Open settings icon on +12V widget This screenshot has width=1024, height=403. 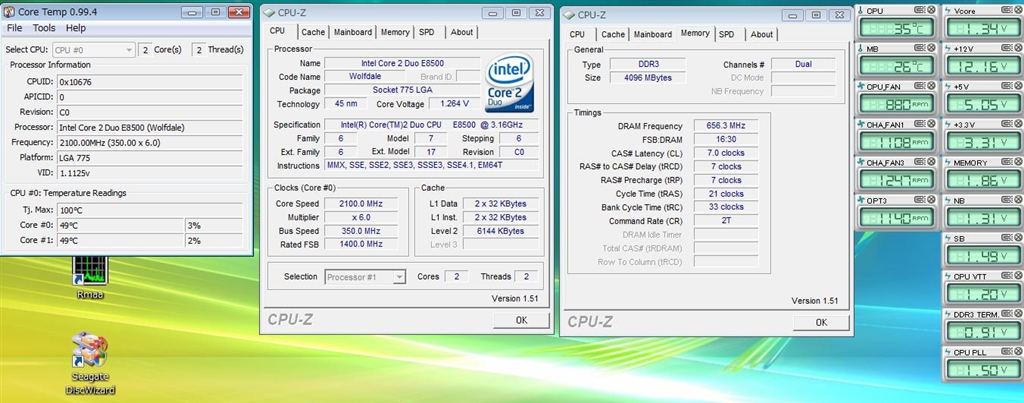[1005, 48]
